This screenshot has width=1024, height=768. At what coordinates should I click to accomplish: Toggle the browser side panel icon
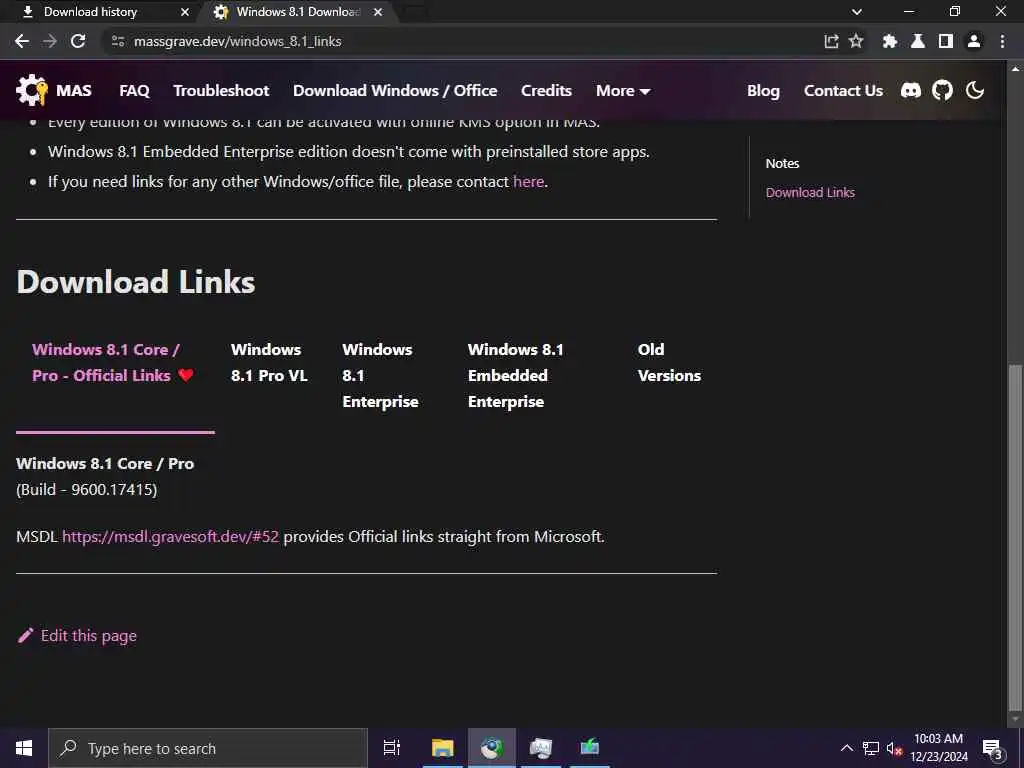[x=946, y=41]
